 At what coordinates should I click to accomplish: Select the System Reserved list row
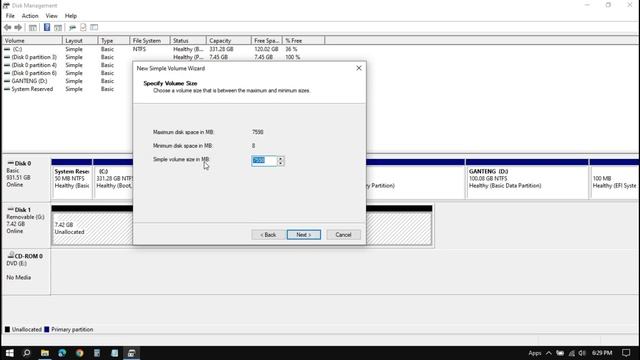tap(68, 89)
